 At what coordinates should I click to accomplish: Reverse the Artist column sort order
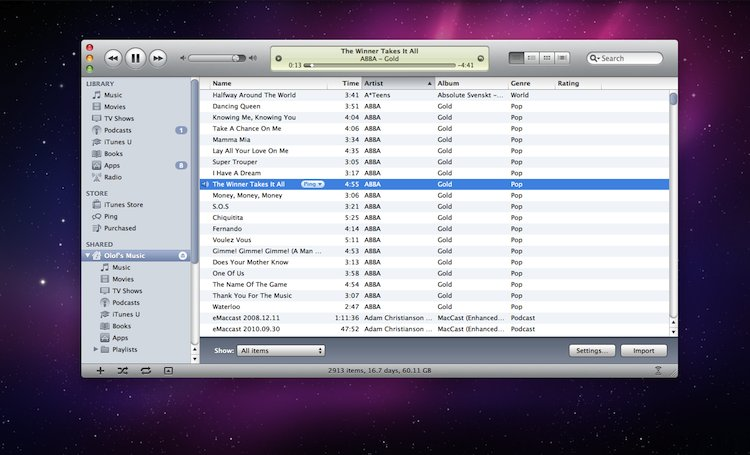coord(398,83)
